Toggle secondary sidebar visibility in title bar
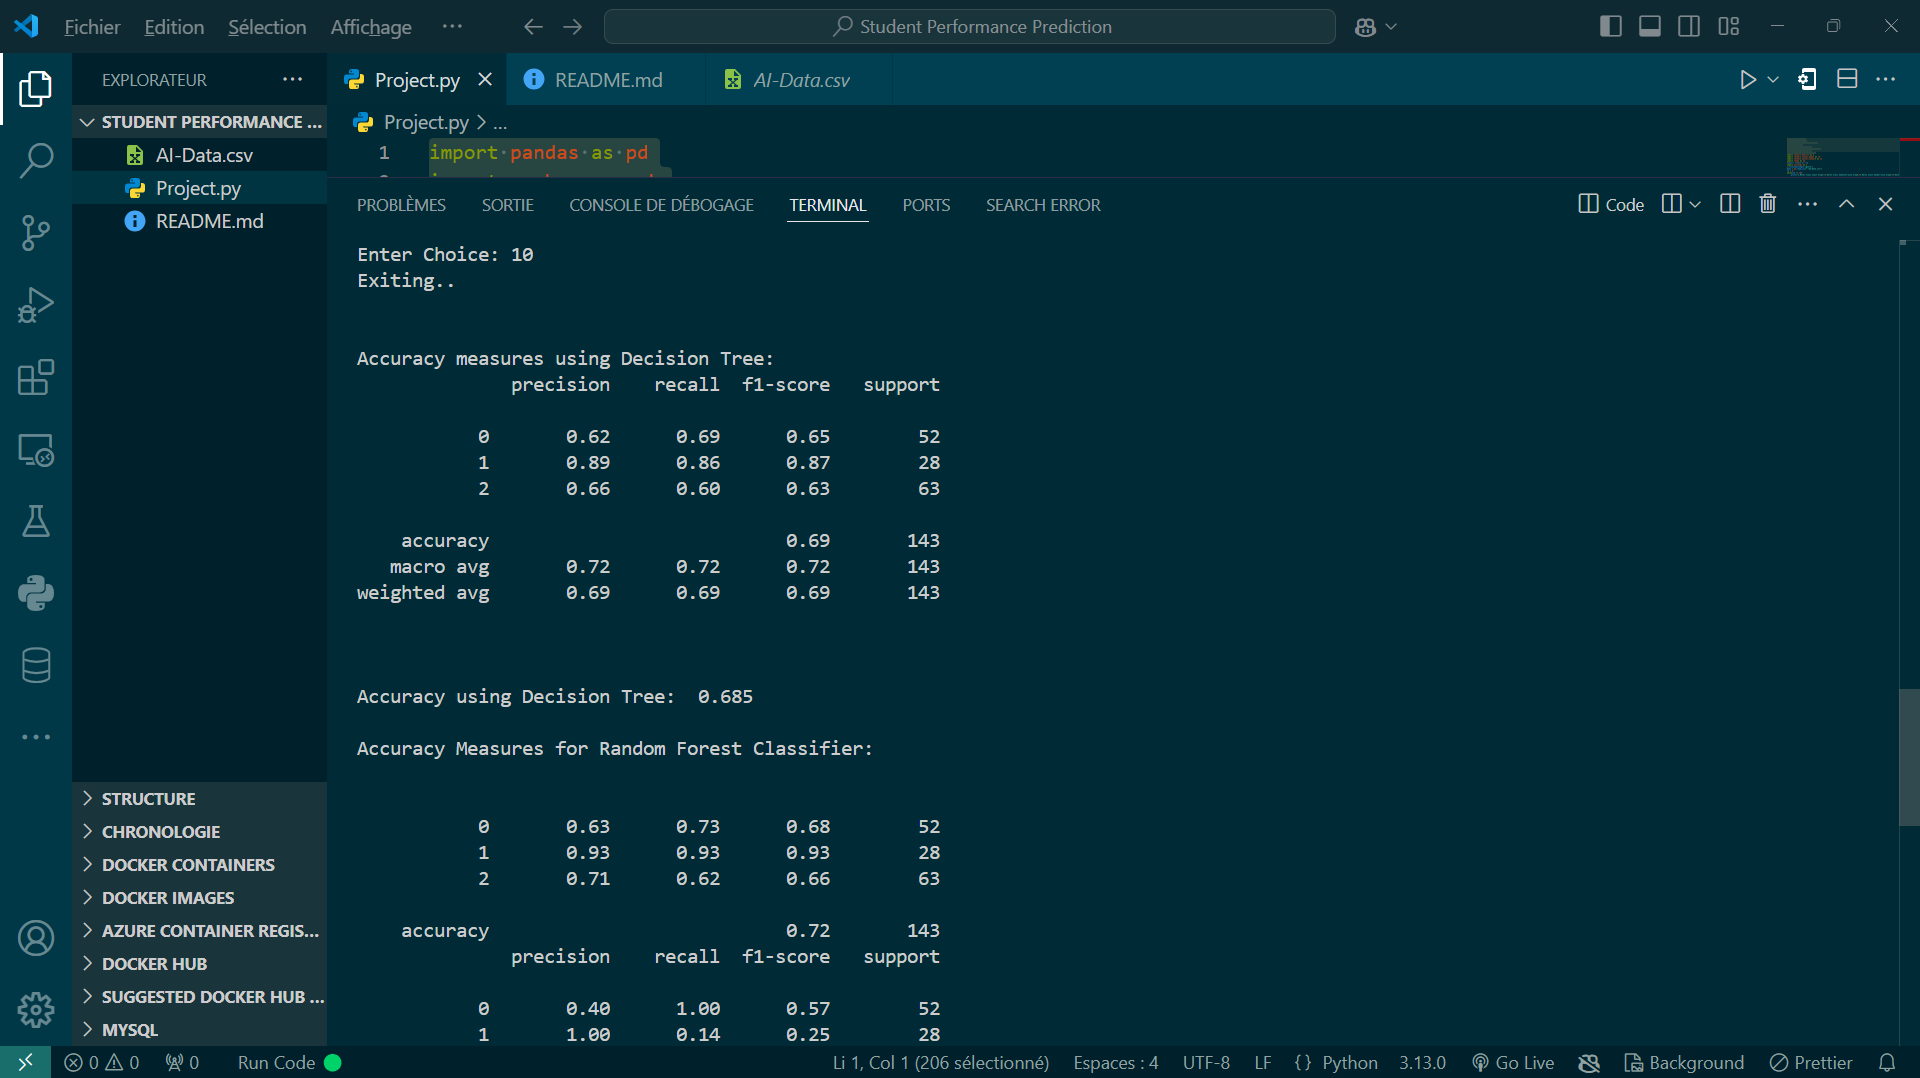The width and height of the screenshot is (1920, 1078). [x=1689, y=27]
